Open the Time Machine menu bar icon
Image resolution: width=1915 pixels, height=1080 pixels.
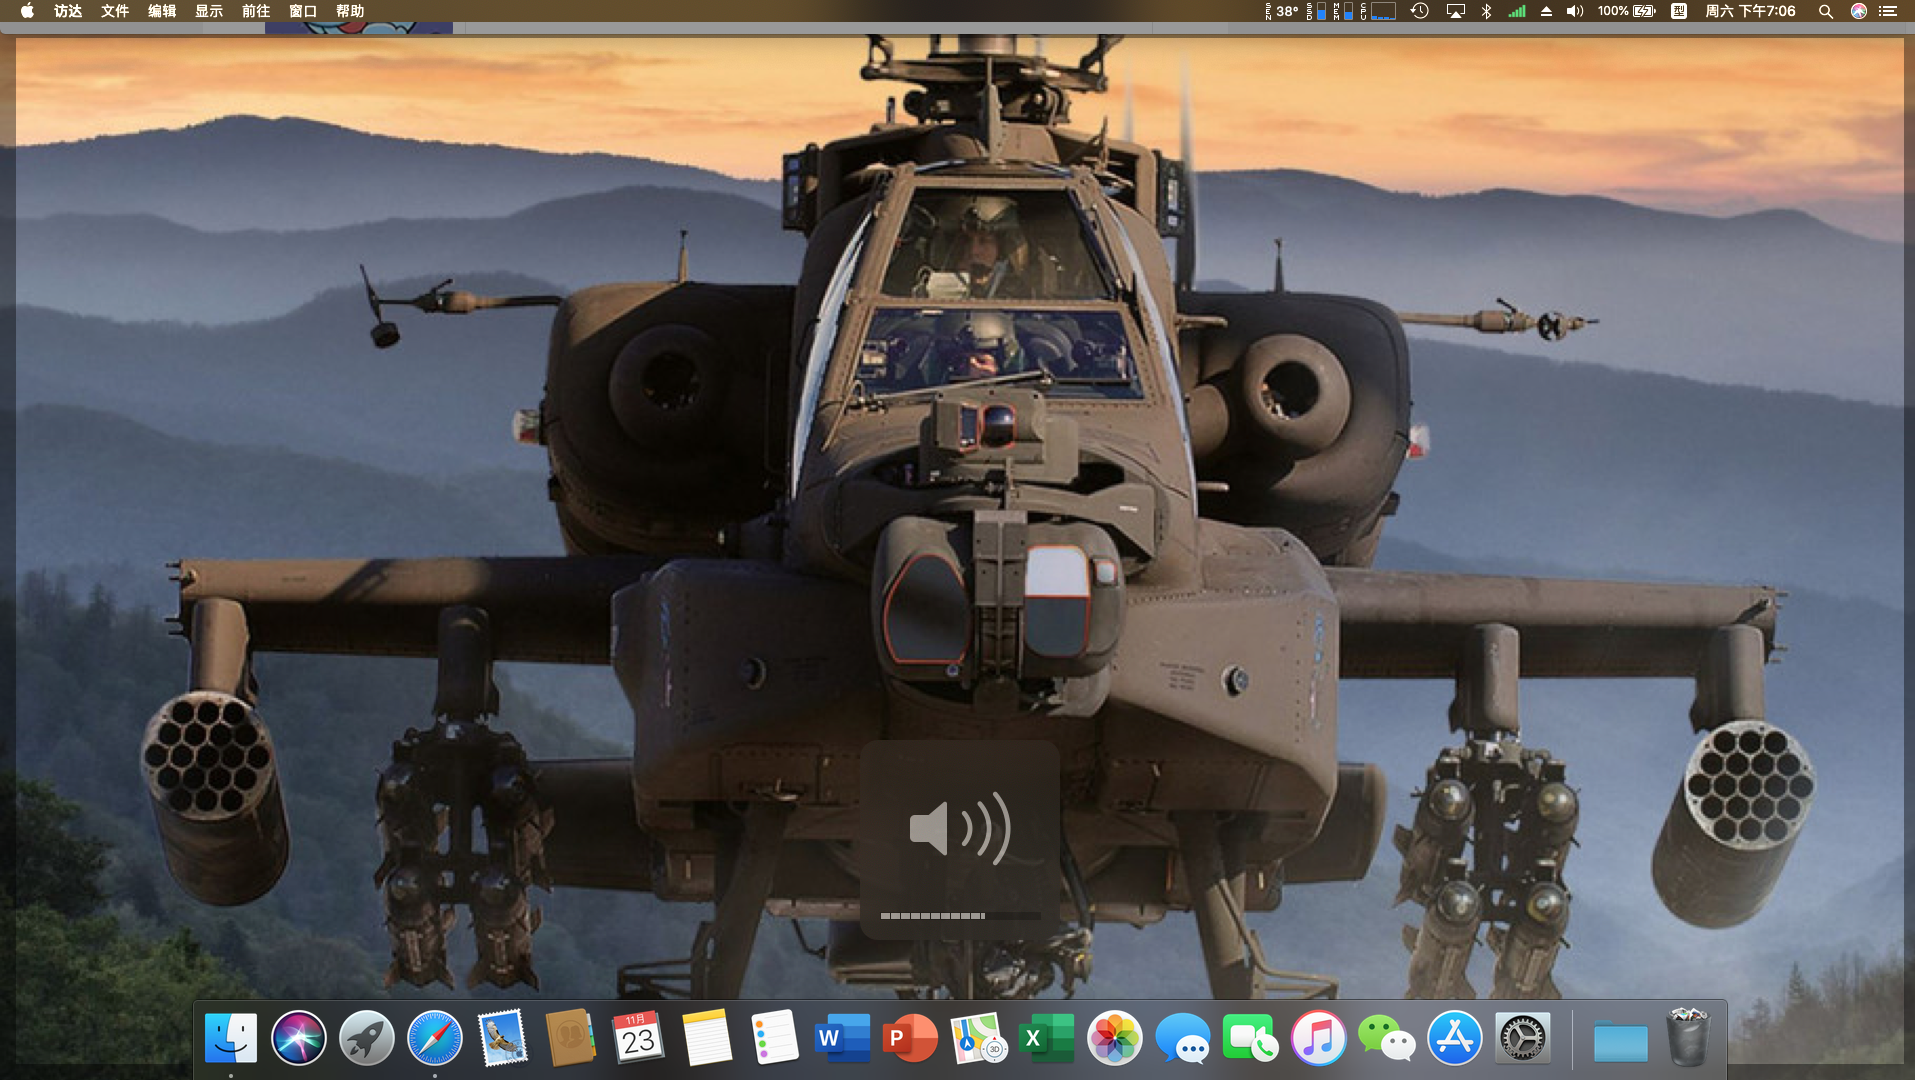tap(1419, 11)
